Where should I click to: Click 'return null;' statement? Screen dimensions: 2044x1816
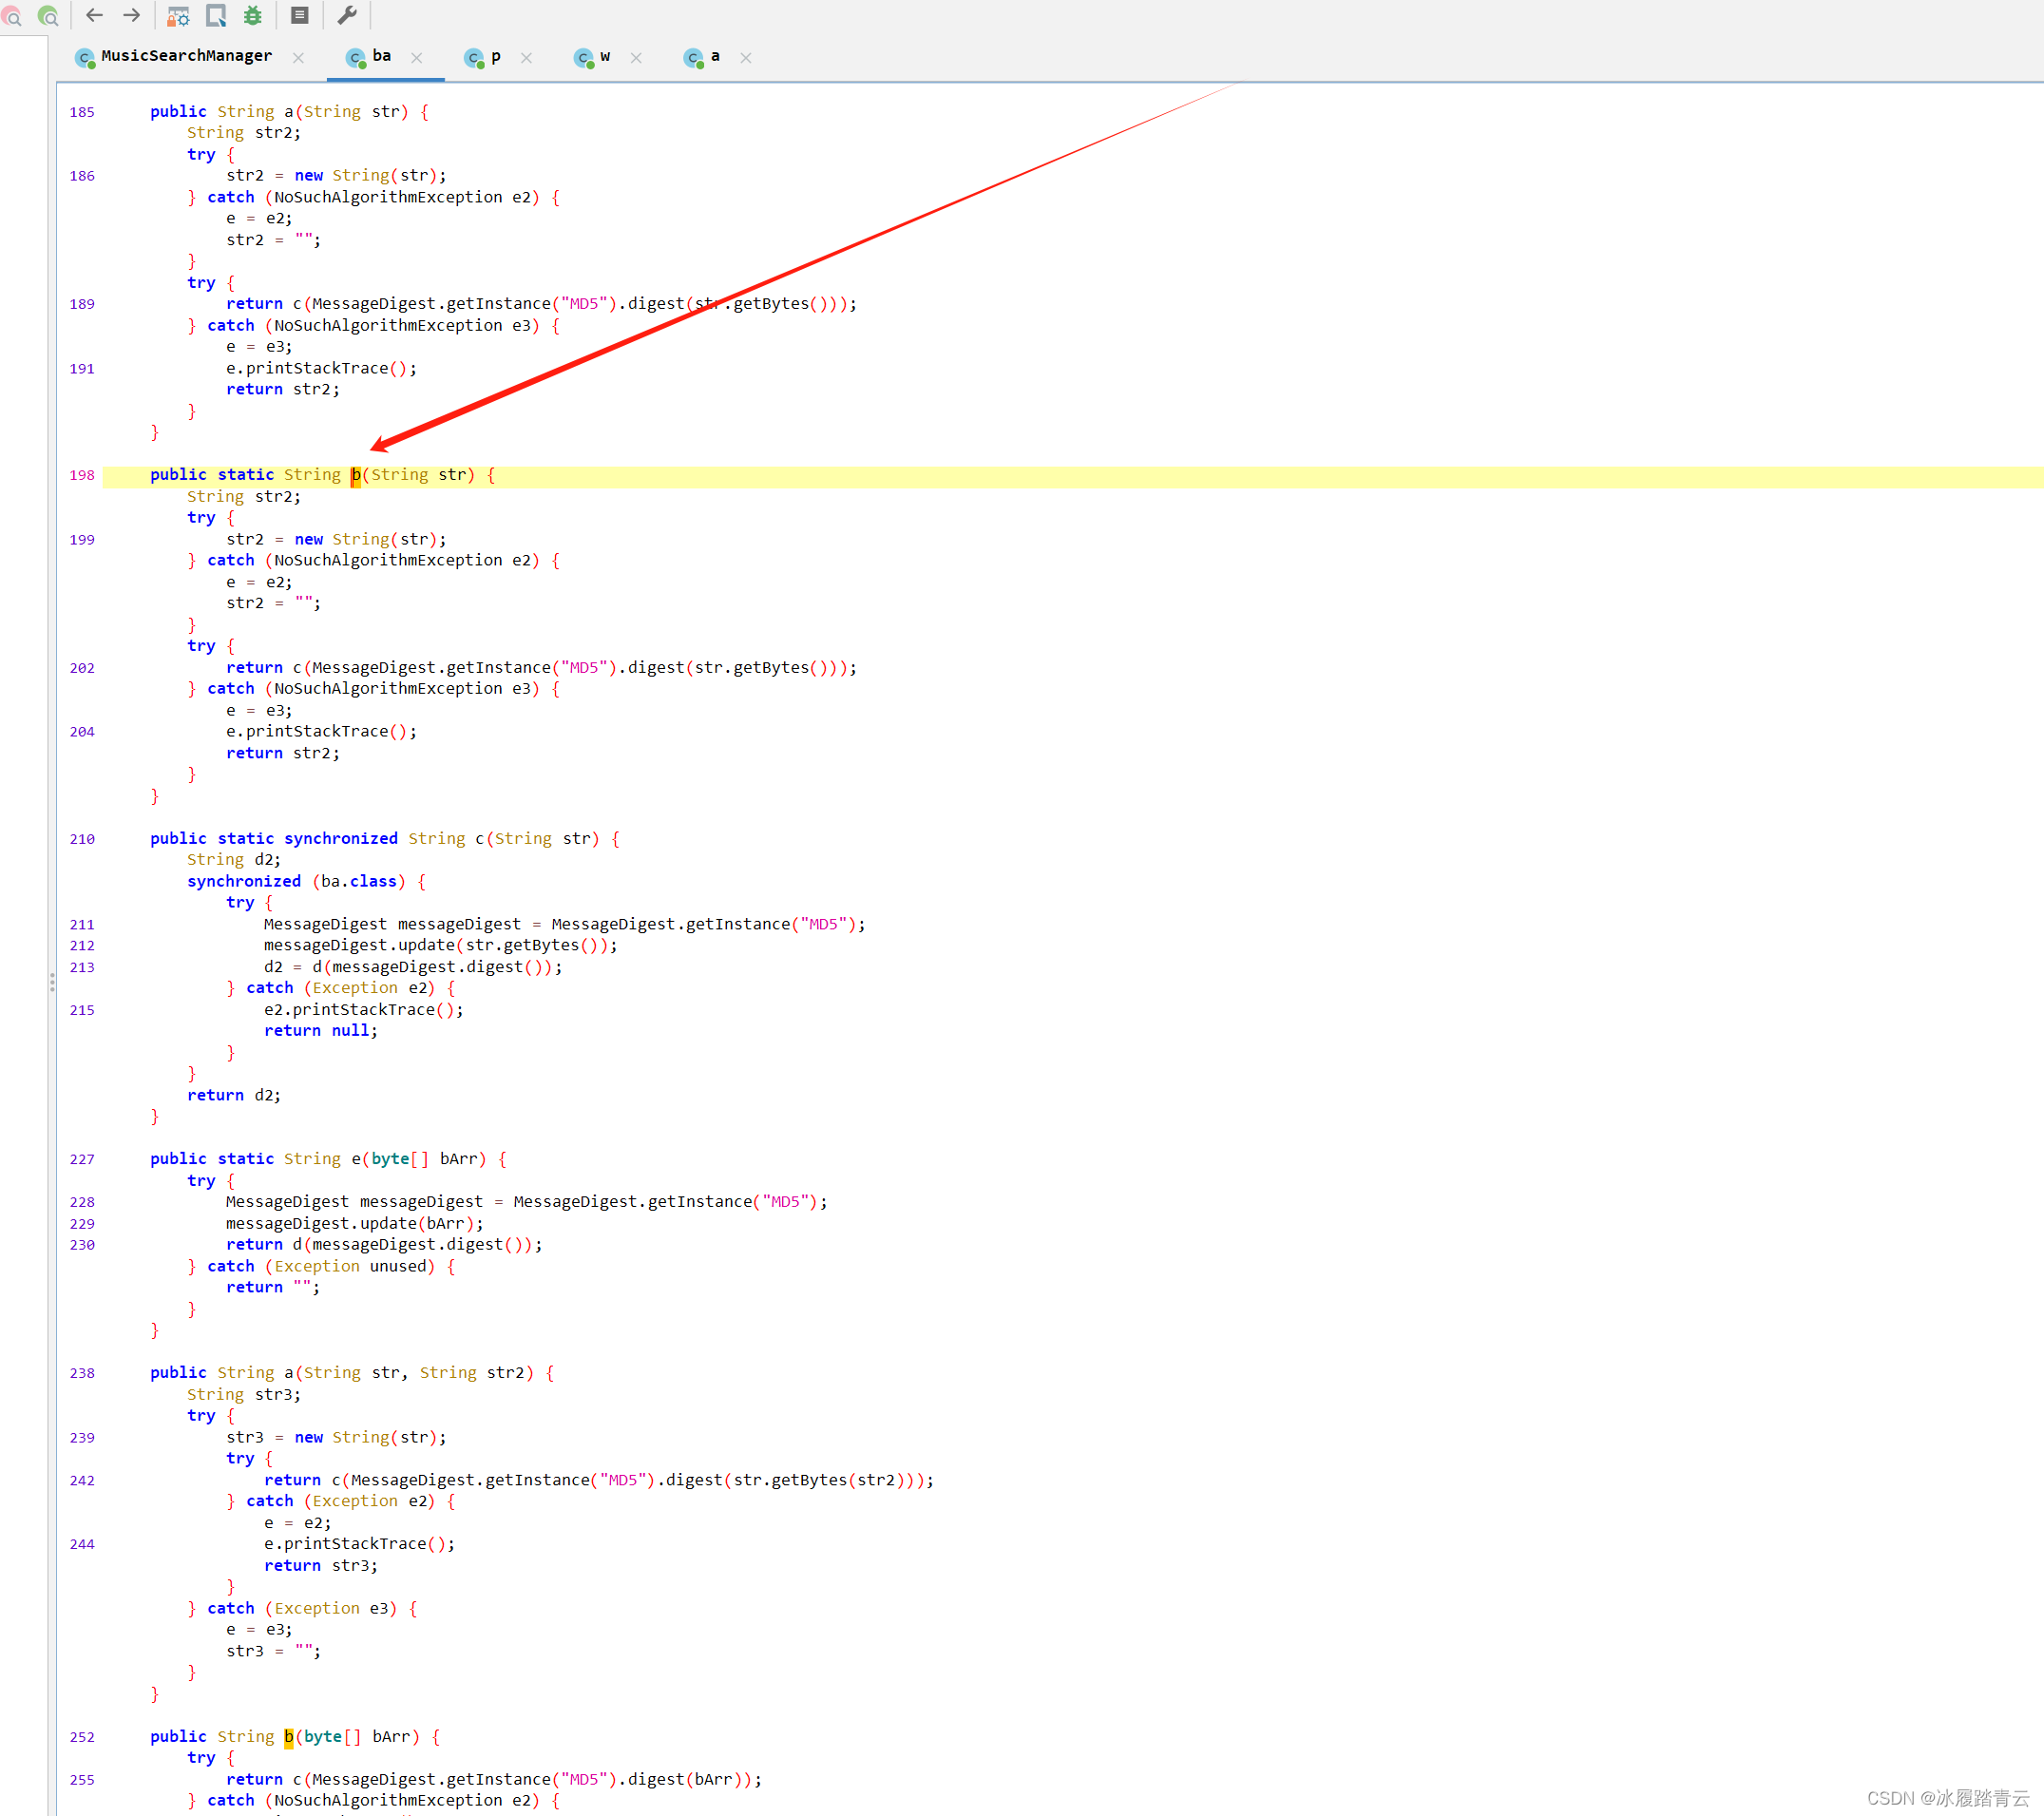tap(321, 1031)
